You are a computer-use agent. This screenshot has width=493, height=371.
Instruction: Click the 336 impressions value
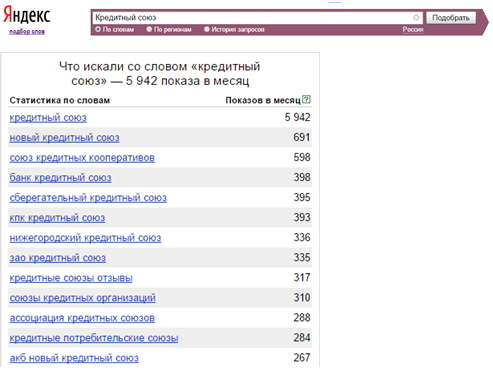(x=302, y=237)
